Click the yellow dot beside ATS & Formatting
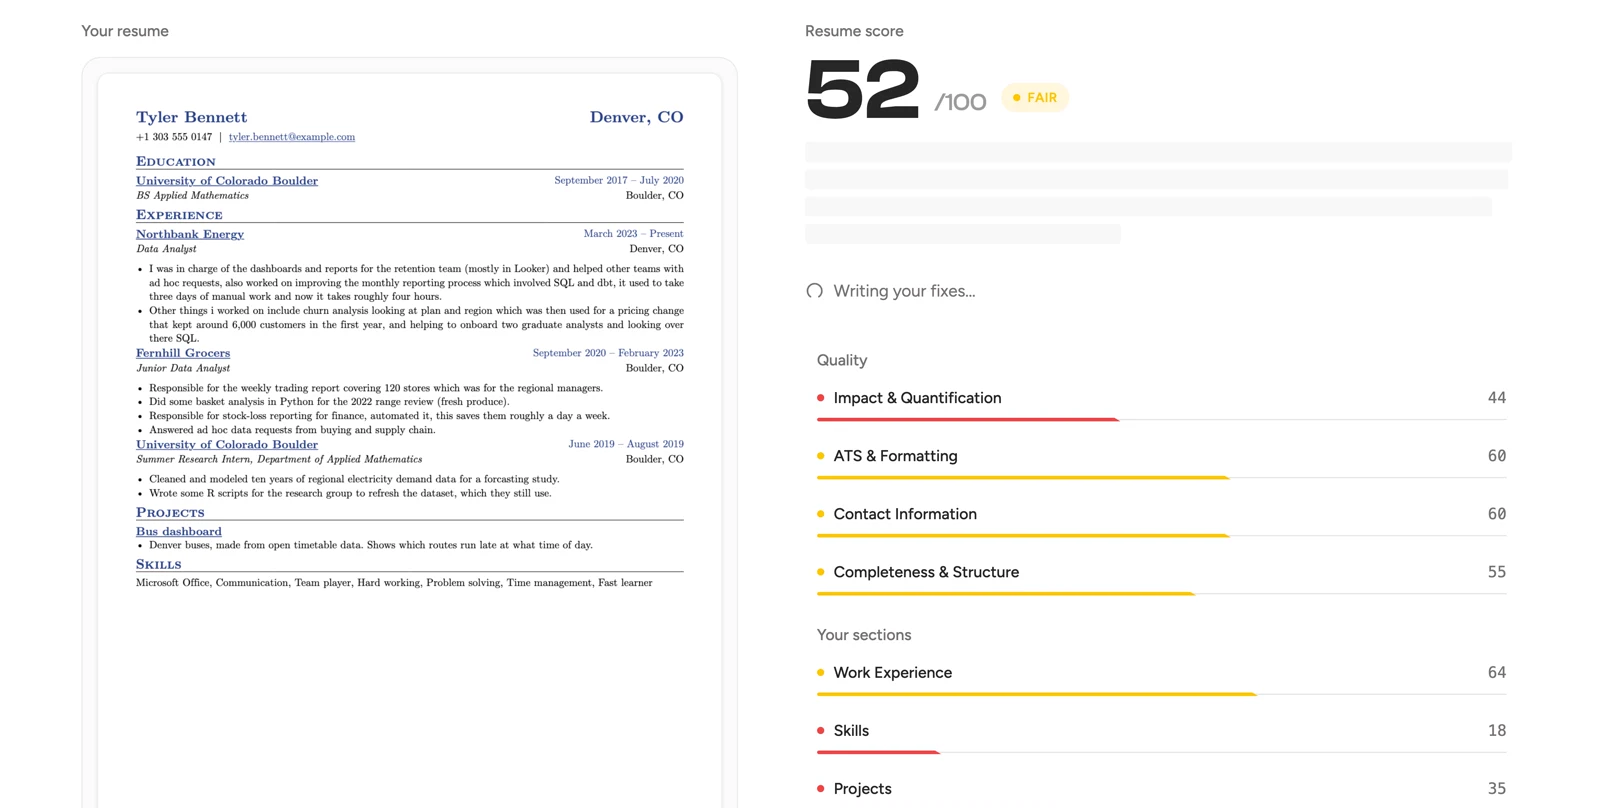 [x=821, y=456]
